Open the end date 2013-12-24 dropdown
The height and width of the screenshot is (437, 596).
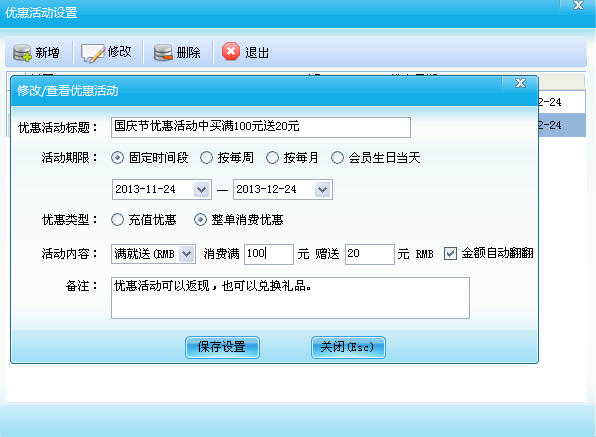coord(322,189)
